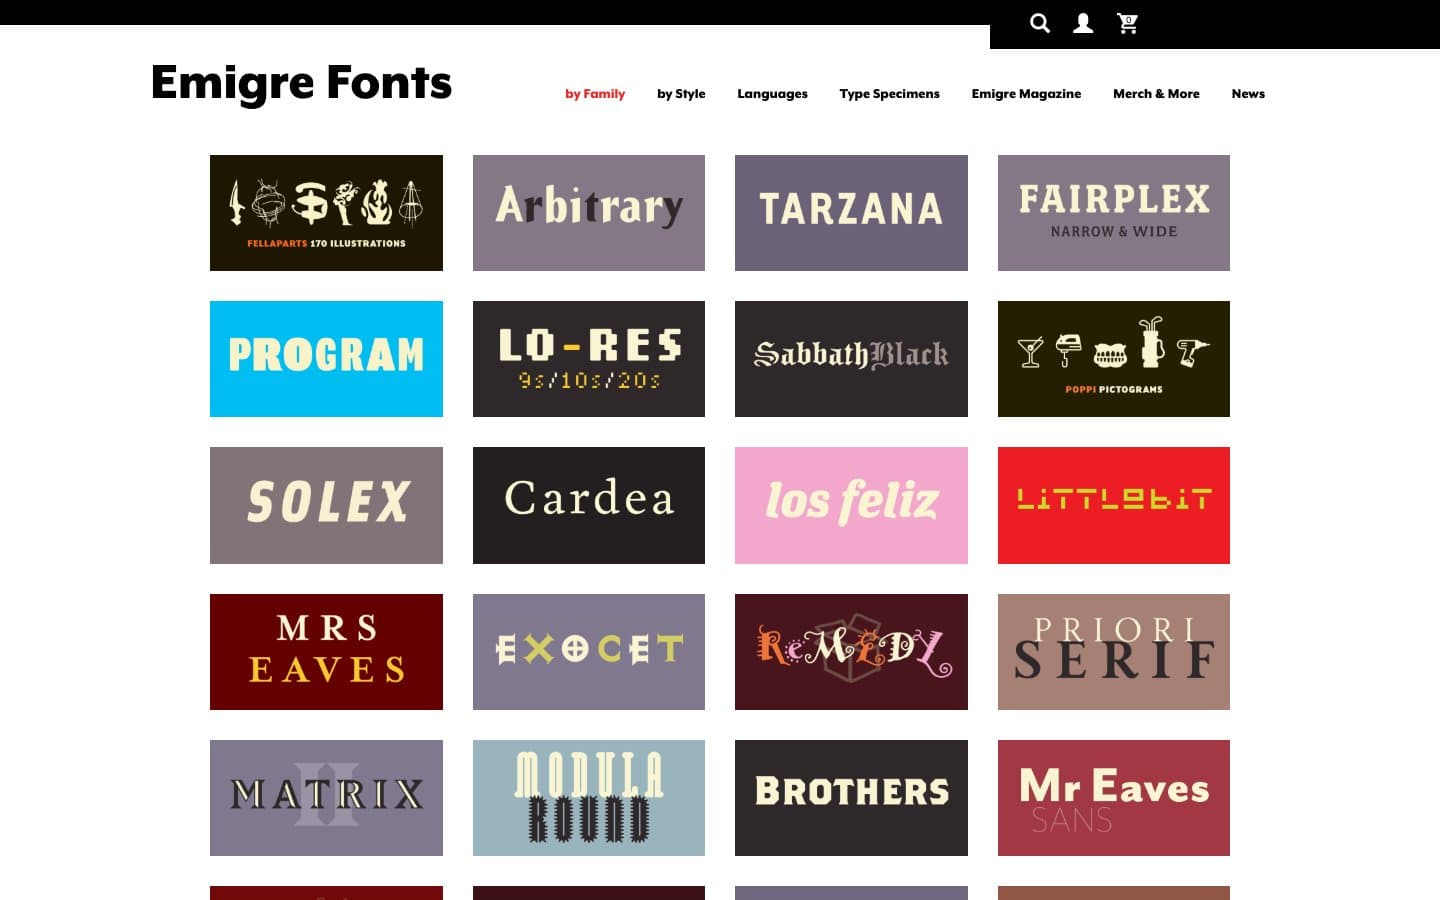Open the shopping cart icon
The width and height of the screenshot is (1440, 900).
coord(1127,23)
